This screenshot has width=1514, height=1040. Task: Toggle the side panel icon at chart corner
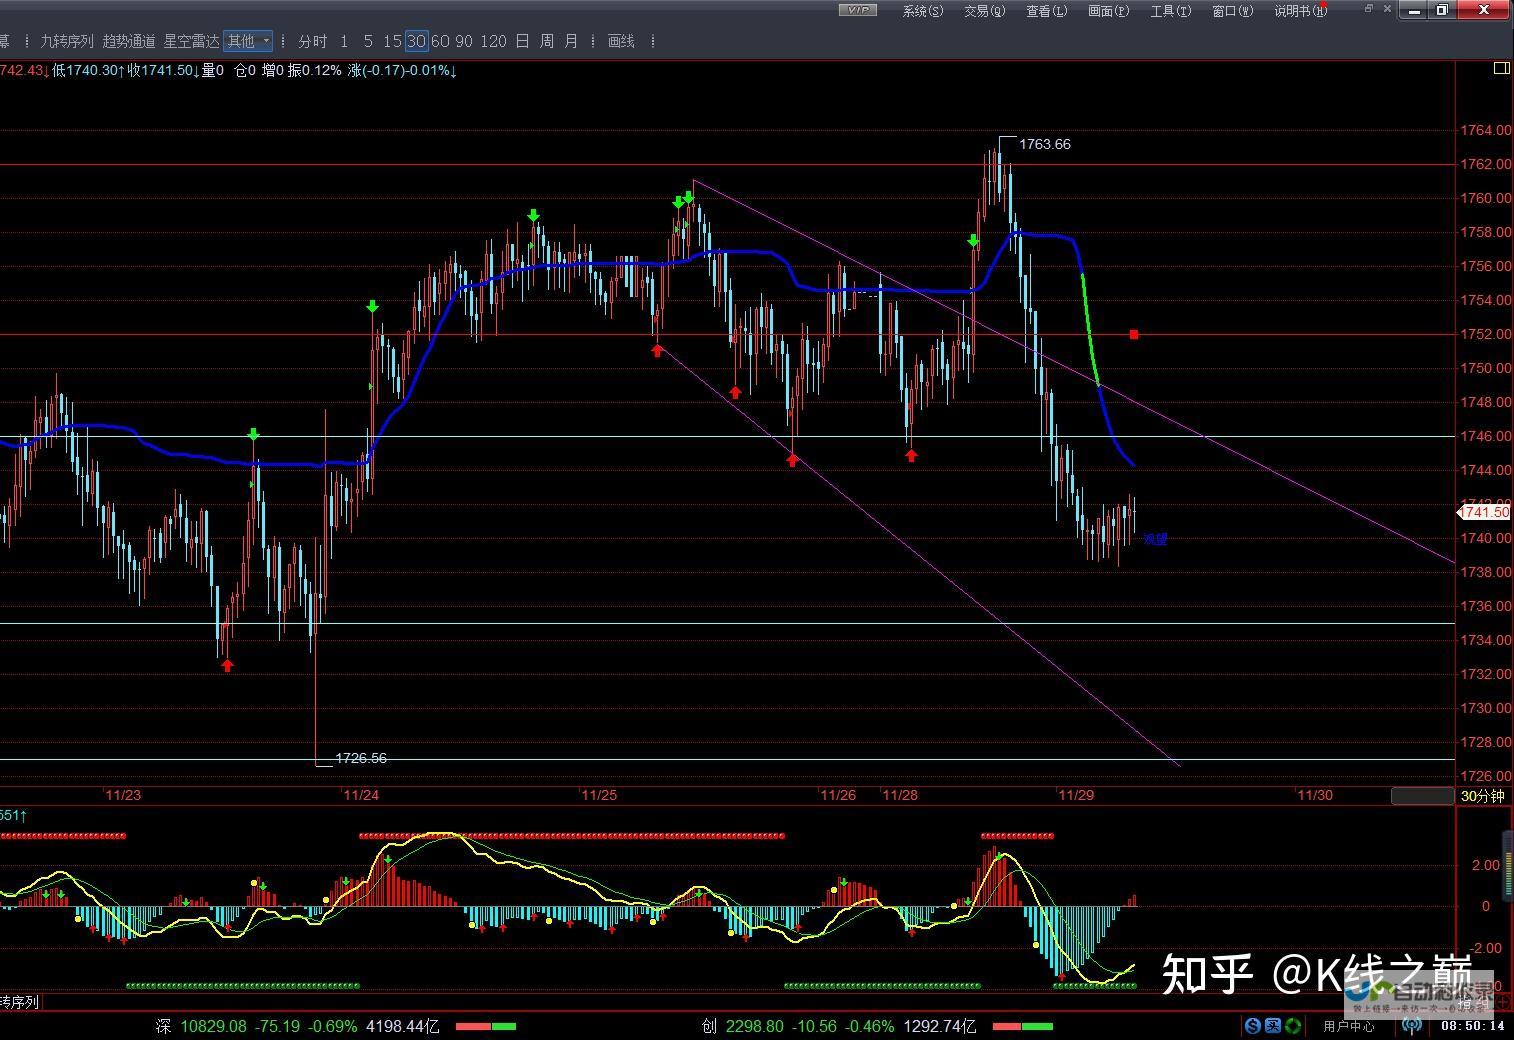pyautogui.click(x=1501, y=69)
